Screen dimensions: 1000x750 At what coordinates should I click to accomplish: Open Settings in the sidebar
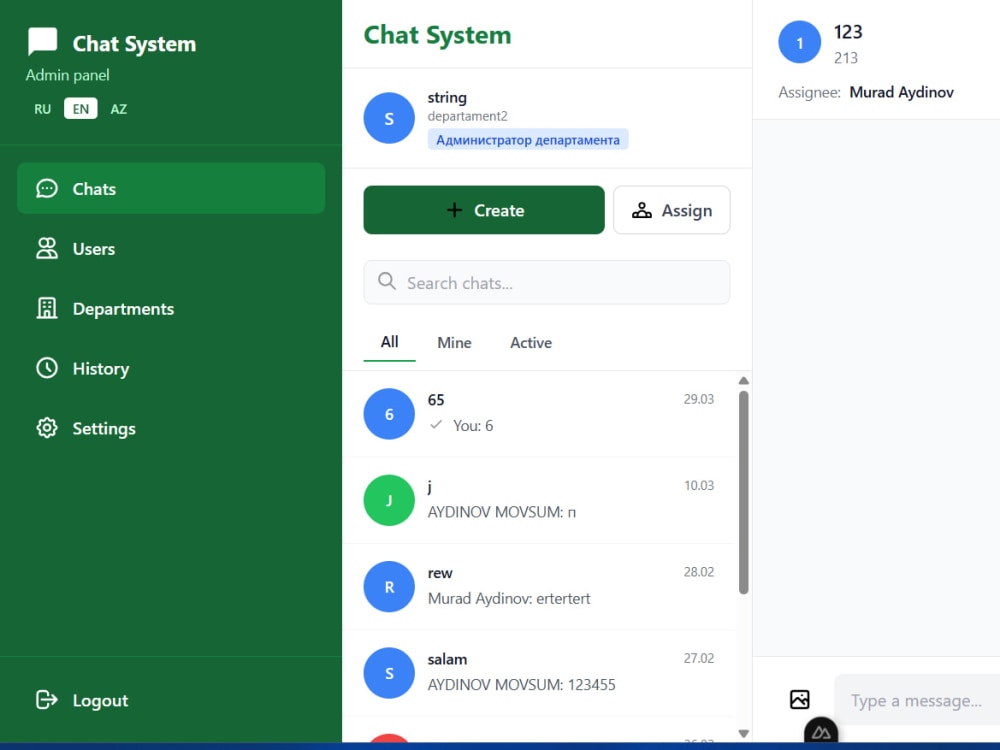(171, 428)
